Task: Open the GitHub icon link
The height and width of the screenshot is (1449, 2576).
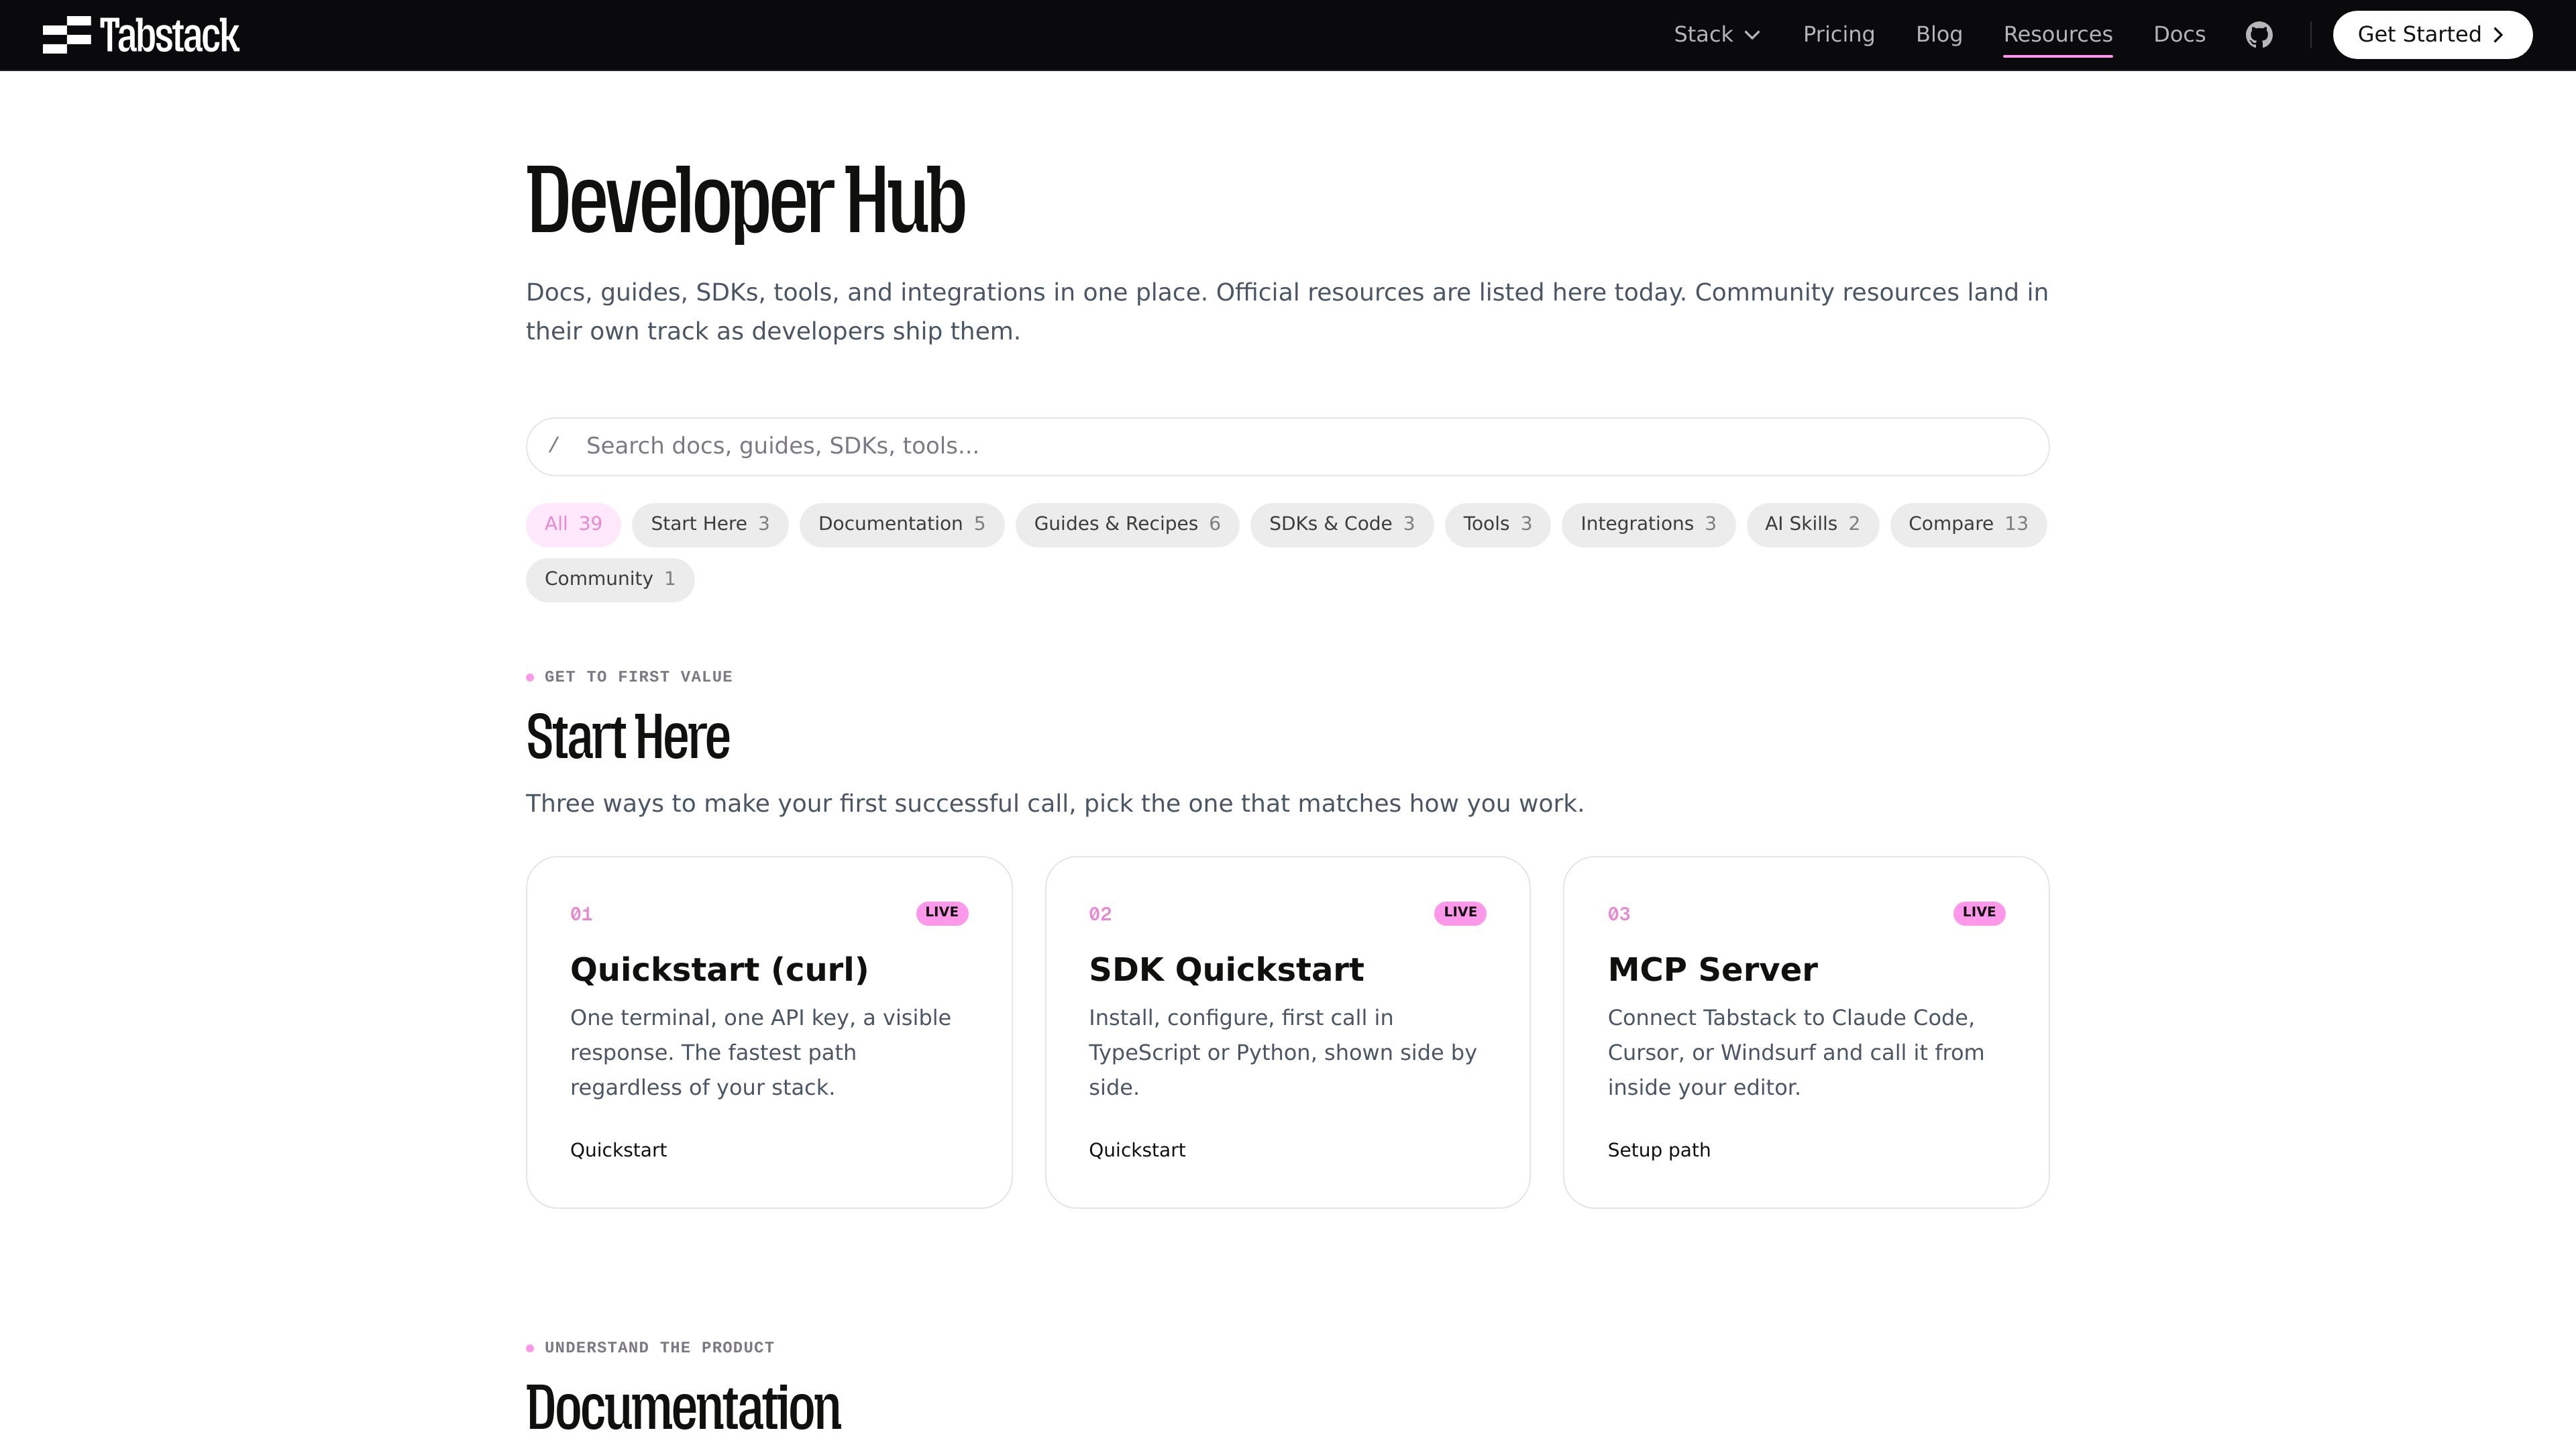Action: (2259, 35)
